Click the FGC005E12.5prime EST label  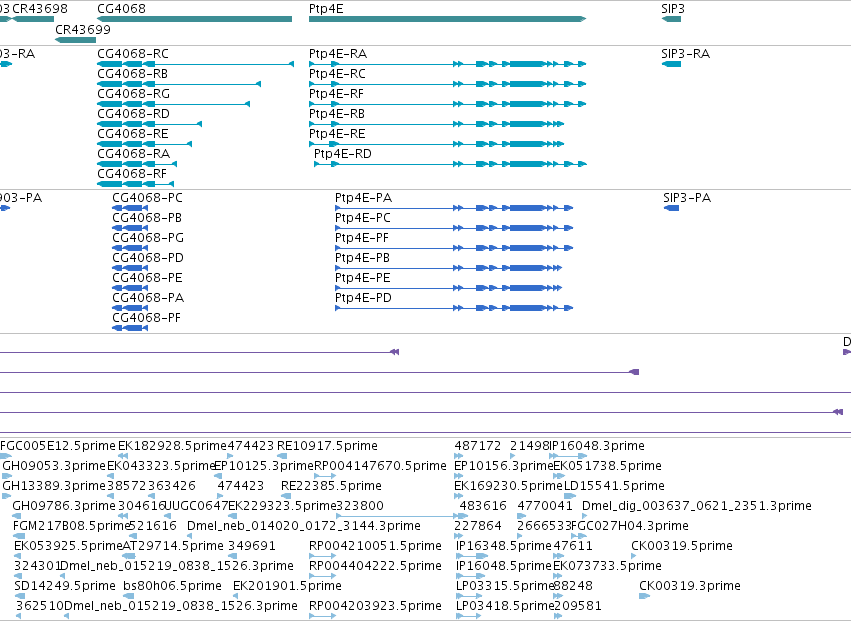58,446
